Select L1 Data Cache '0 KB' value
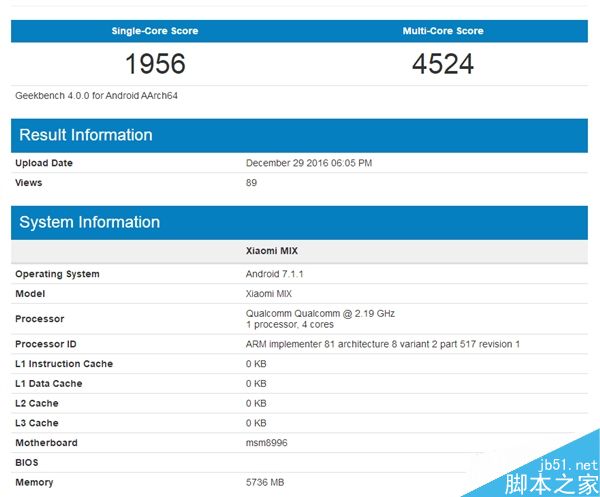 point(256,384)
